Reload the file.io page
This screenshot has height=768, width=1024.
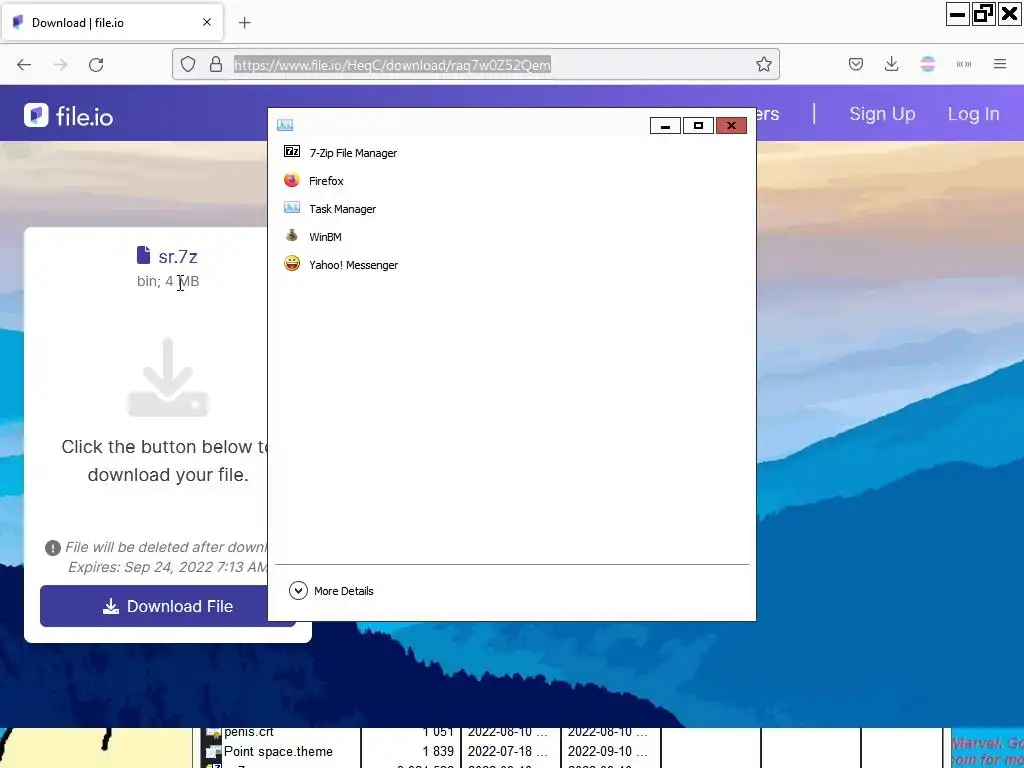click(x=96, y=65)
